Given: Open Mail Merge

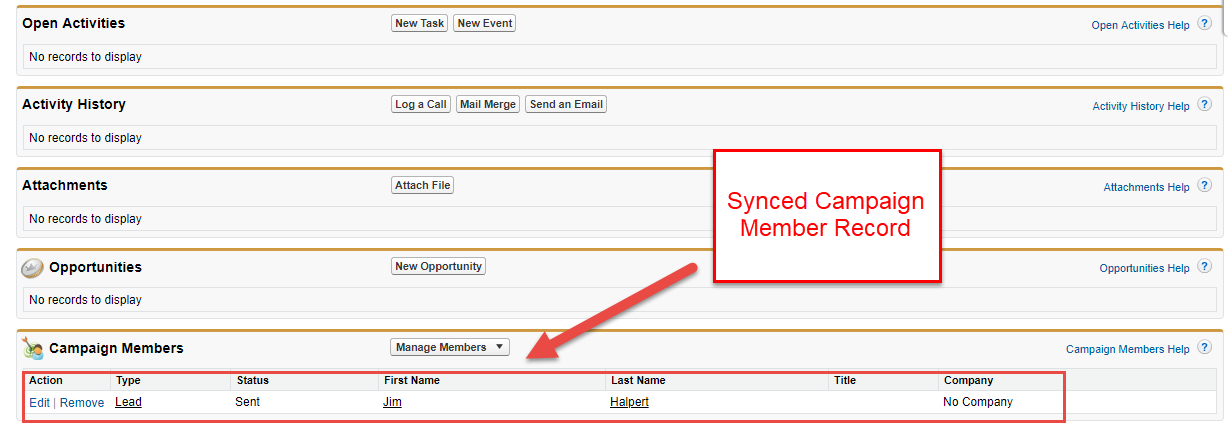Looking at the screenshot, I should tap(488, 104).
